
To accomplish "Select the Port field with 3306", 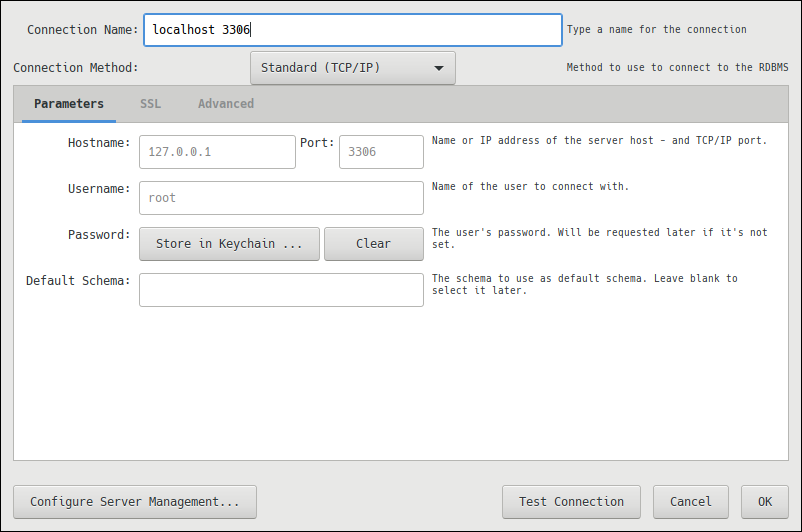I will coord(381,152).
